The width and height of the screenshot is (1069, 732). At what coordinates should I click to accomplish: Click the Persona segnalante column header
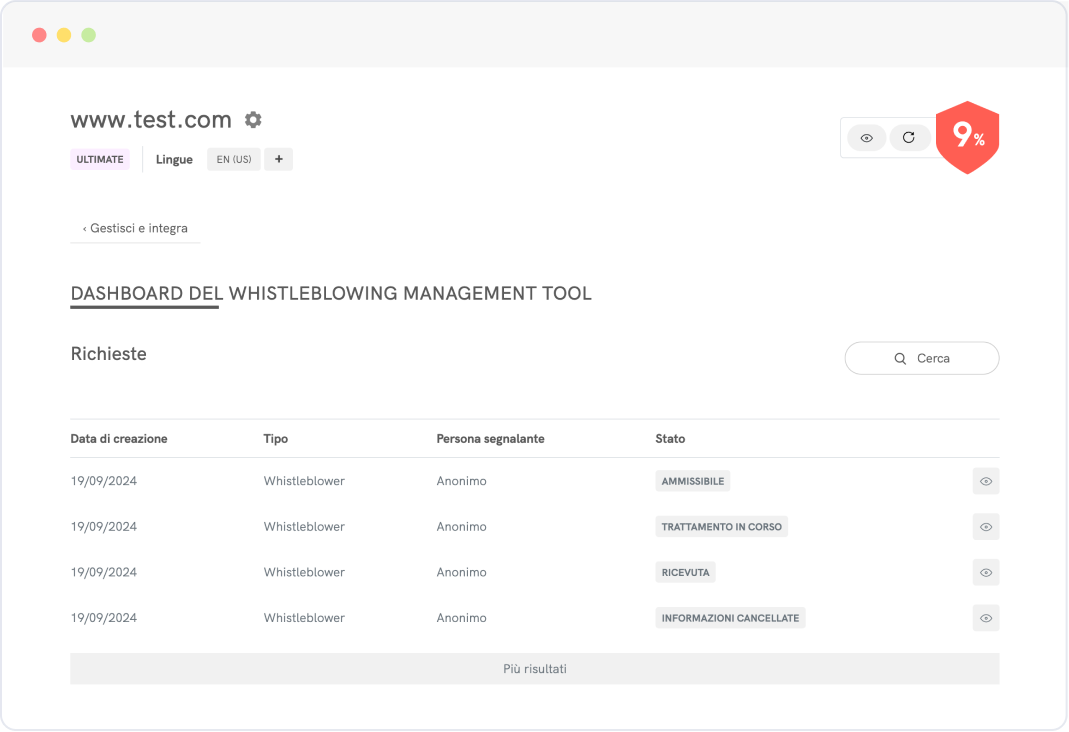(490, 439)
